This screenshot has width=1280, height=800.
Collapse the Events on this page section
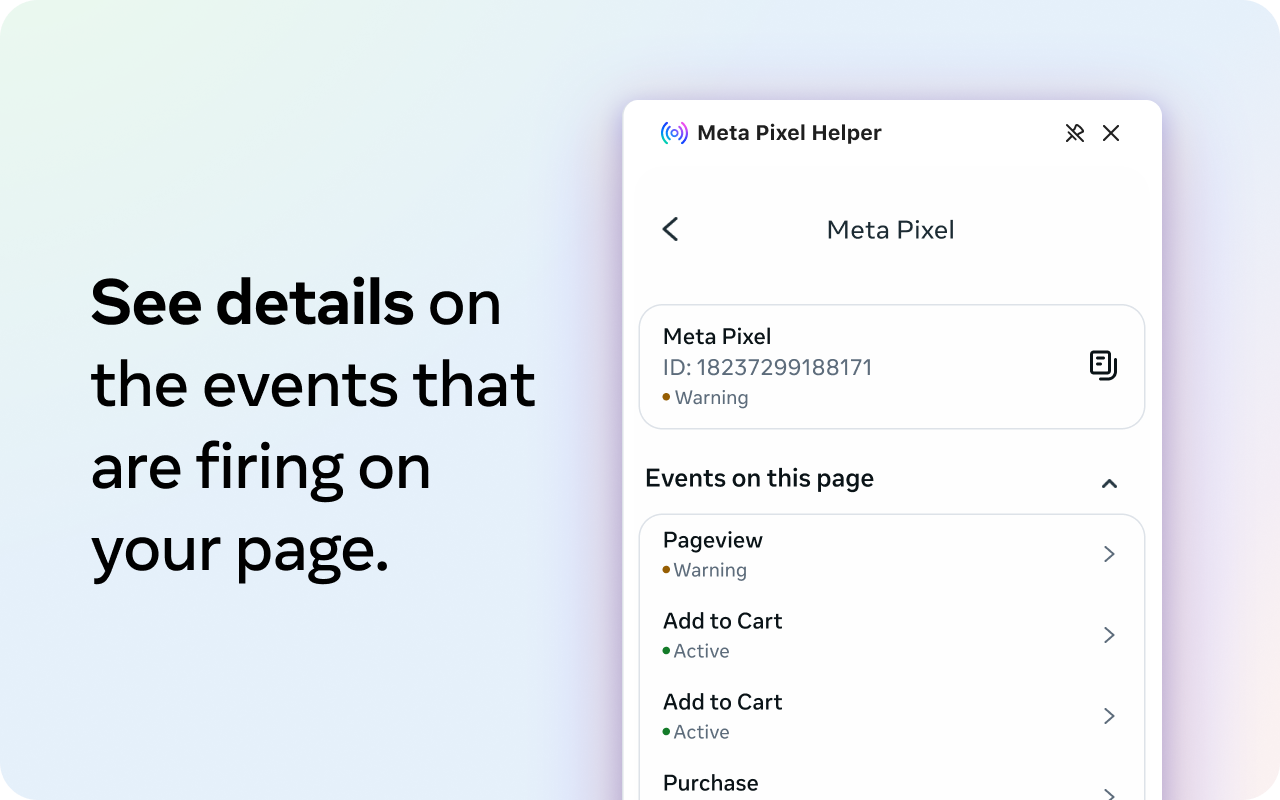point(1109,483)
